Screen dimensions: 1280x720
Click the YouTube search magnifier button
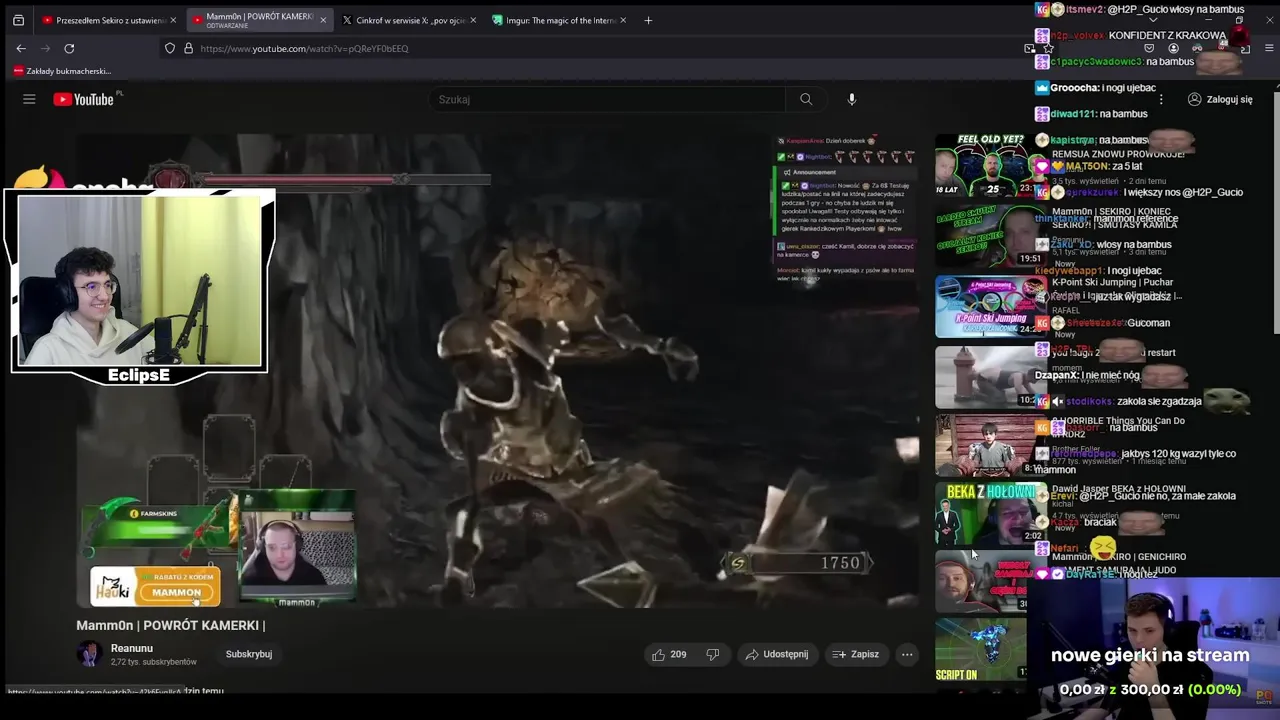tap(806, 99)
